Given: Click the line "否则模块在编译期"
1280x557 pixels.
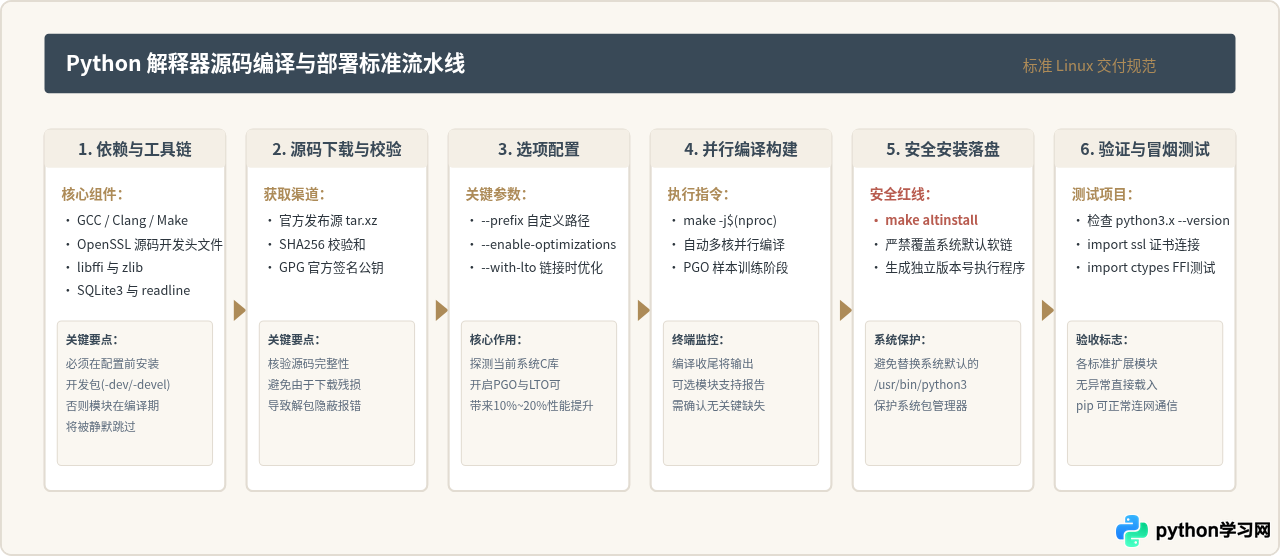Looking at the screenshot, I should click(112, 405).
